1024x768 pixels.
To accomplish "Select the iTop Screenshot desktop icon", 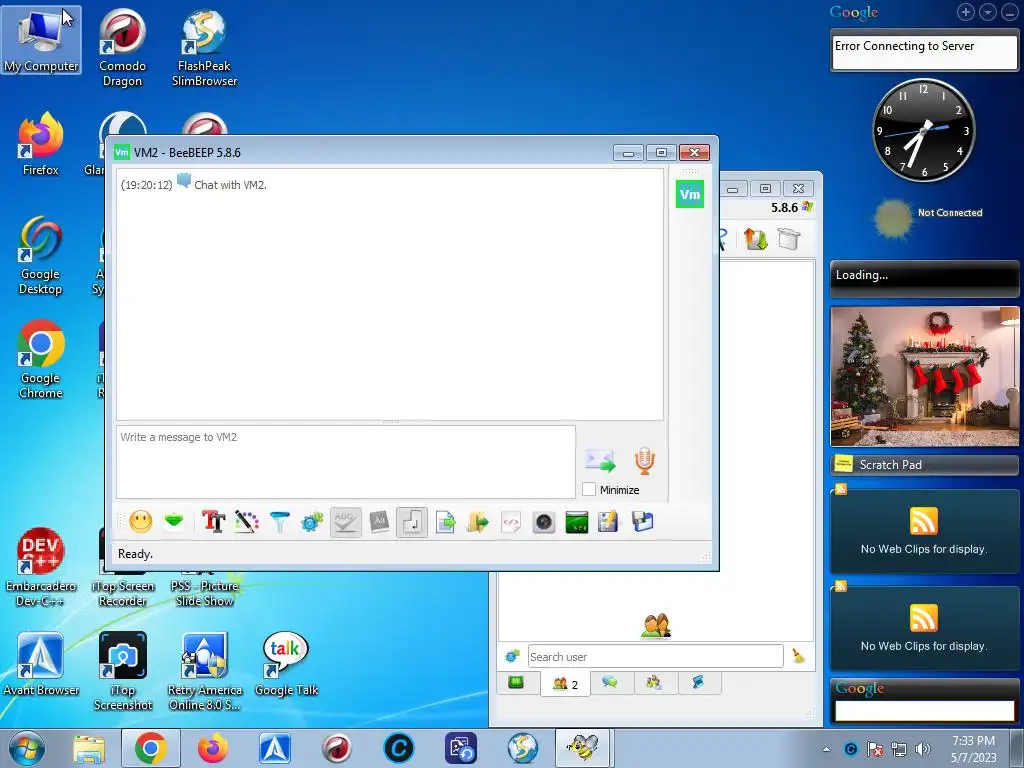I will click(x=123, y=671).
